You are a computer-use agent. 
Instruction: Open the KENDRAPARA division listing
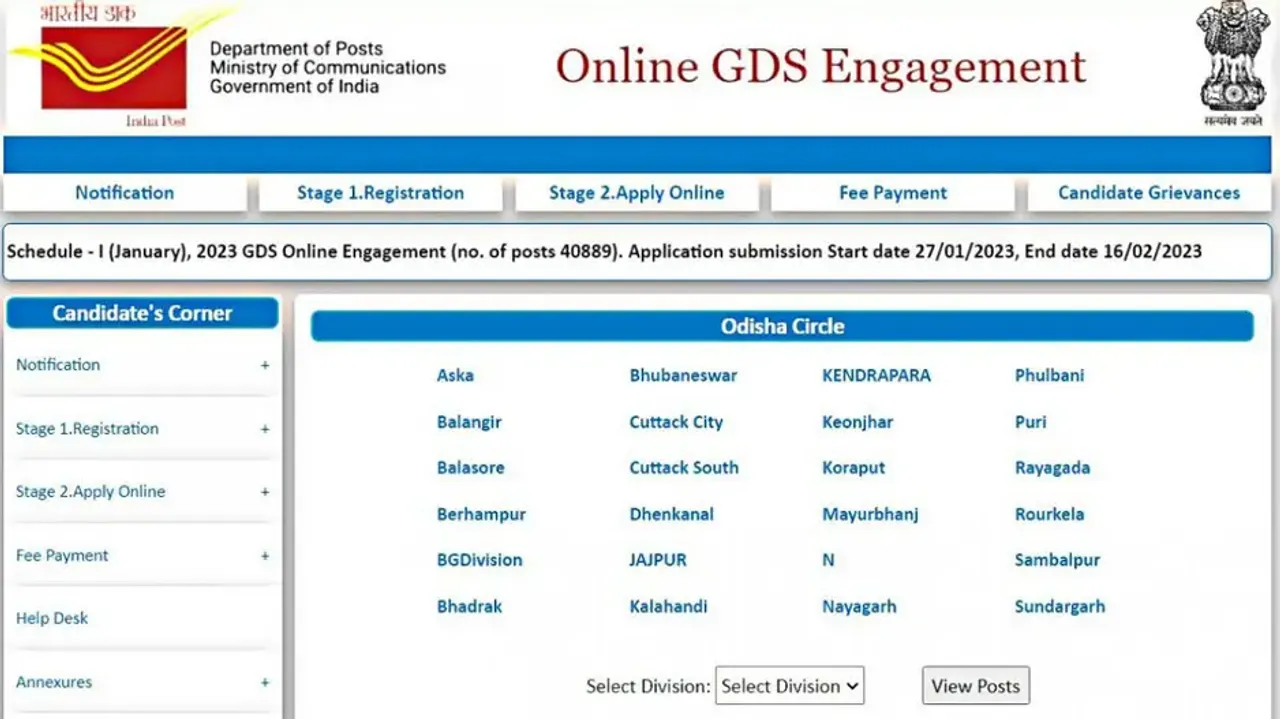876,375
